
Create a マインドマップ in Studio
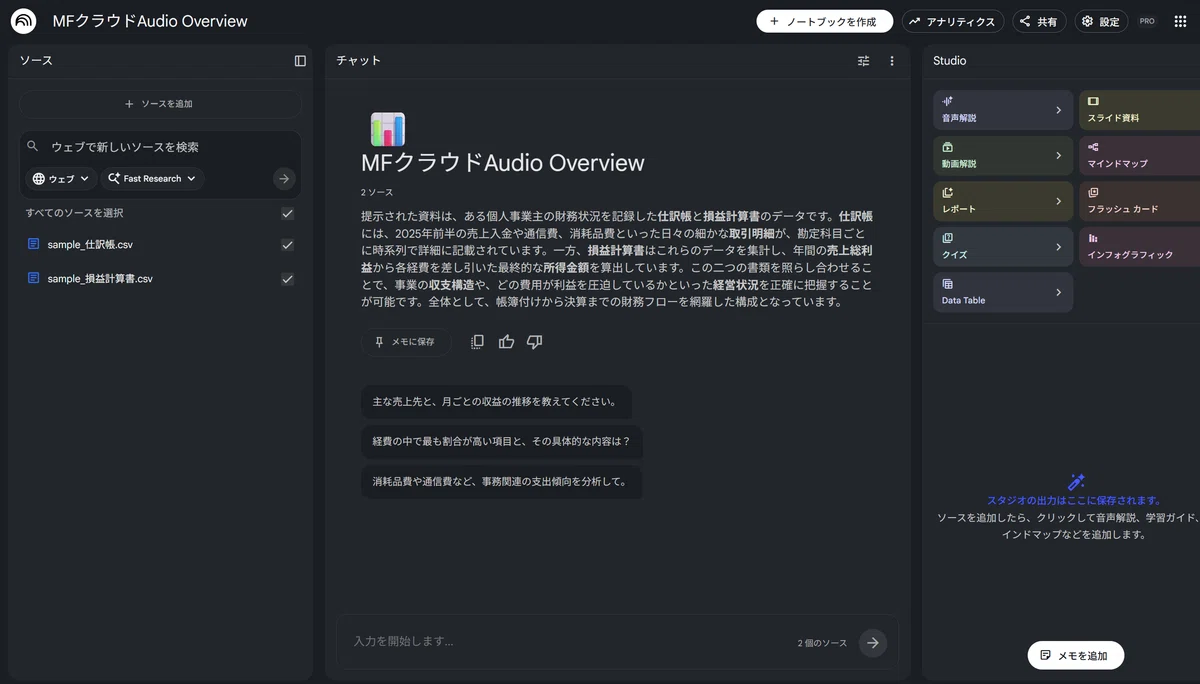point(1139,155)
